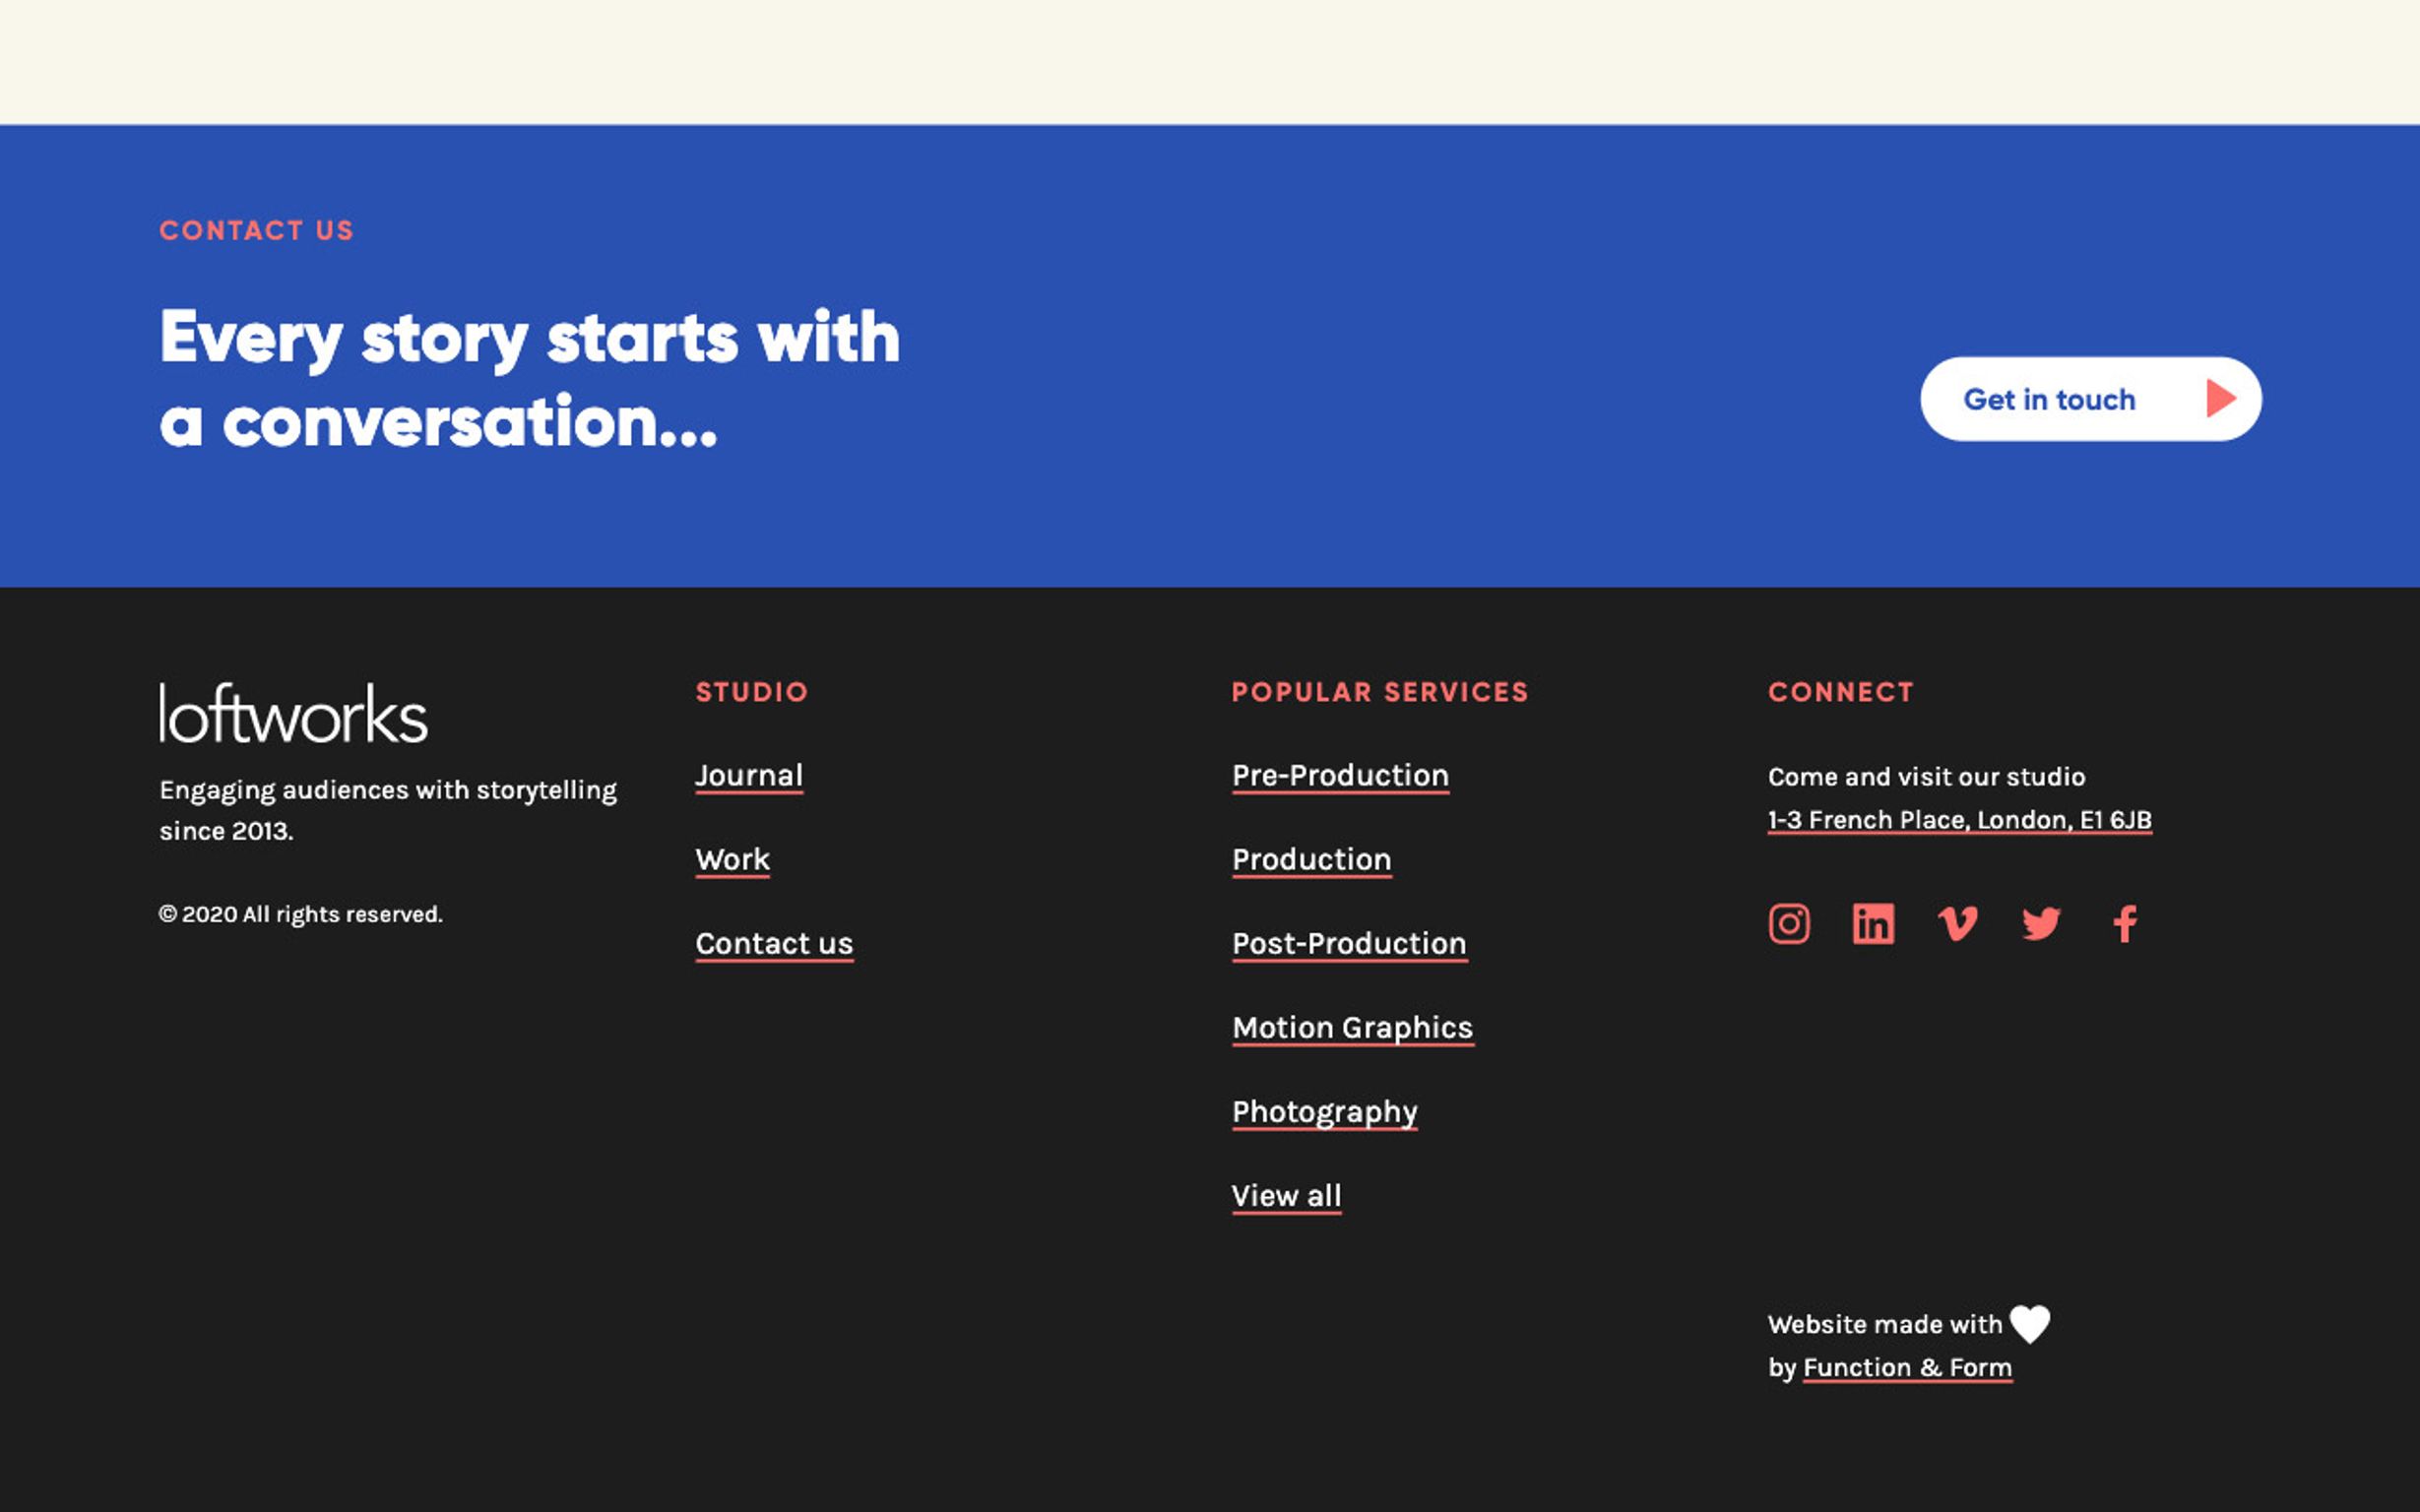Open the Post-Production link
The height and width of the screenshot is (1512, 2420).
coord(1349,943)
